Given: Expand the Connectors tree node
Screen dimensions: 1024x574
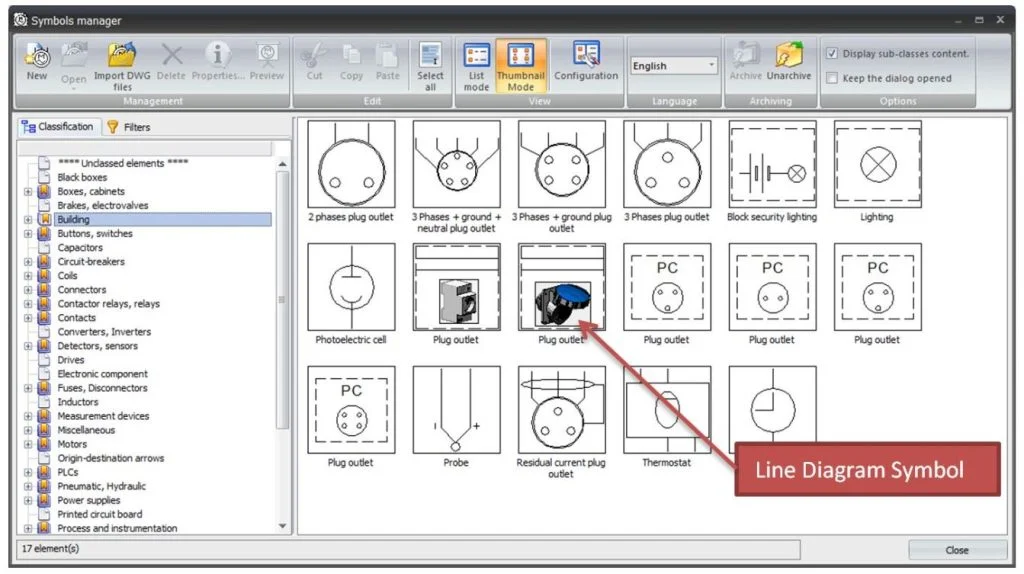Looking at the screenshot, I should point(28,290).
